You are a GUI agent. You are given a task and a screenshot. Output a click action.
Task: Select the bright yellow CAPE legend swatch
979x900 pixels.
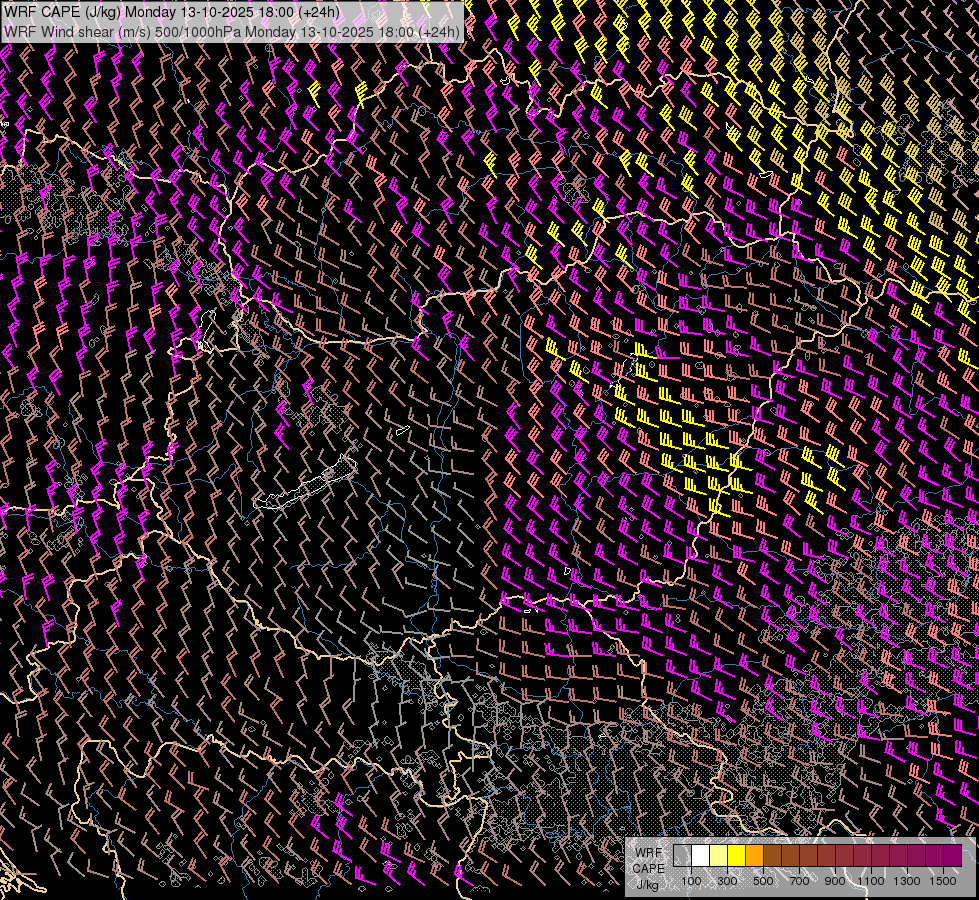coord(736,856)
